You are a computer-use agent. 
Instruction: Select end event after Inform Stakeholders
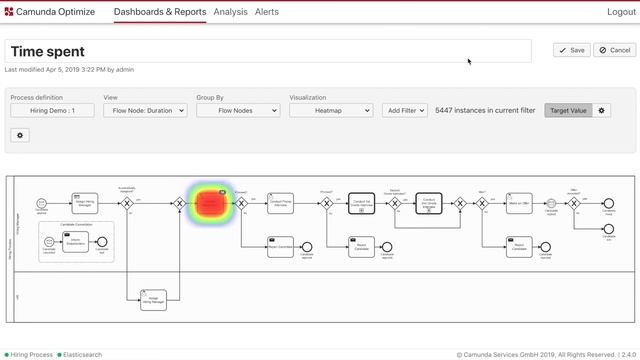click(102, 242)
